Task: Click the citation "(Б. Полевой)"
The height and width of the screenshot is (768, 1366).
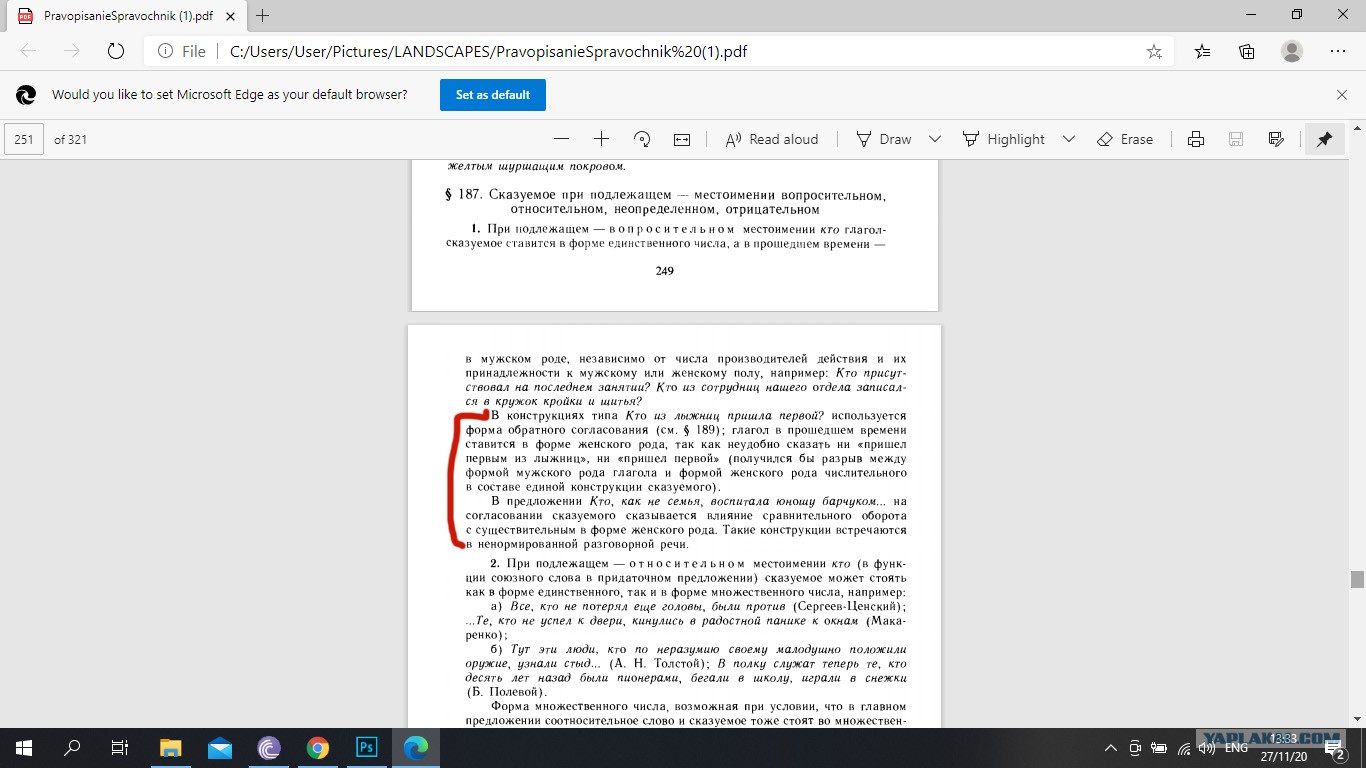Action: point(506,692)
